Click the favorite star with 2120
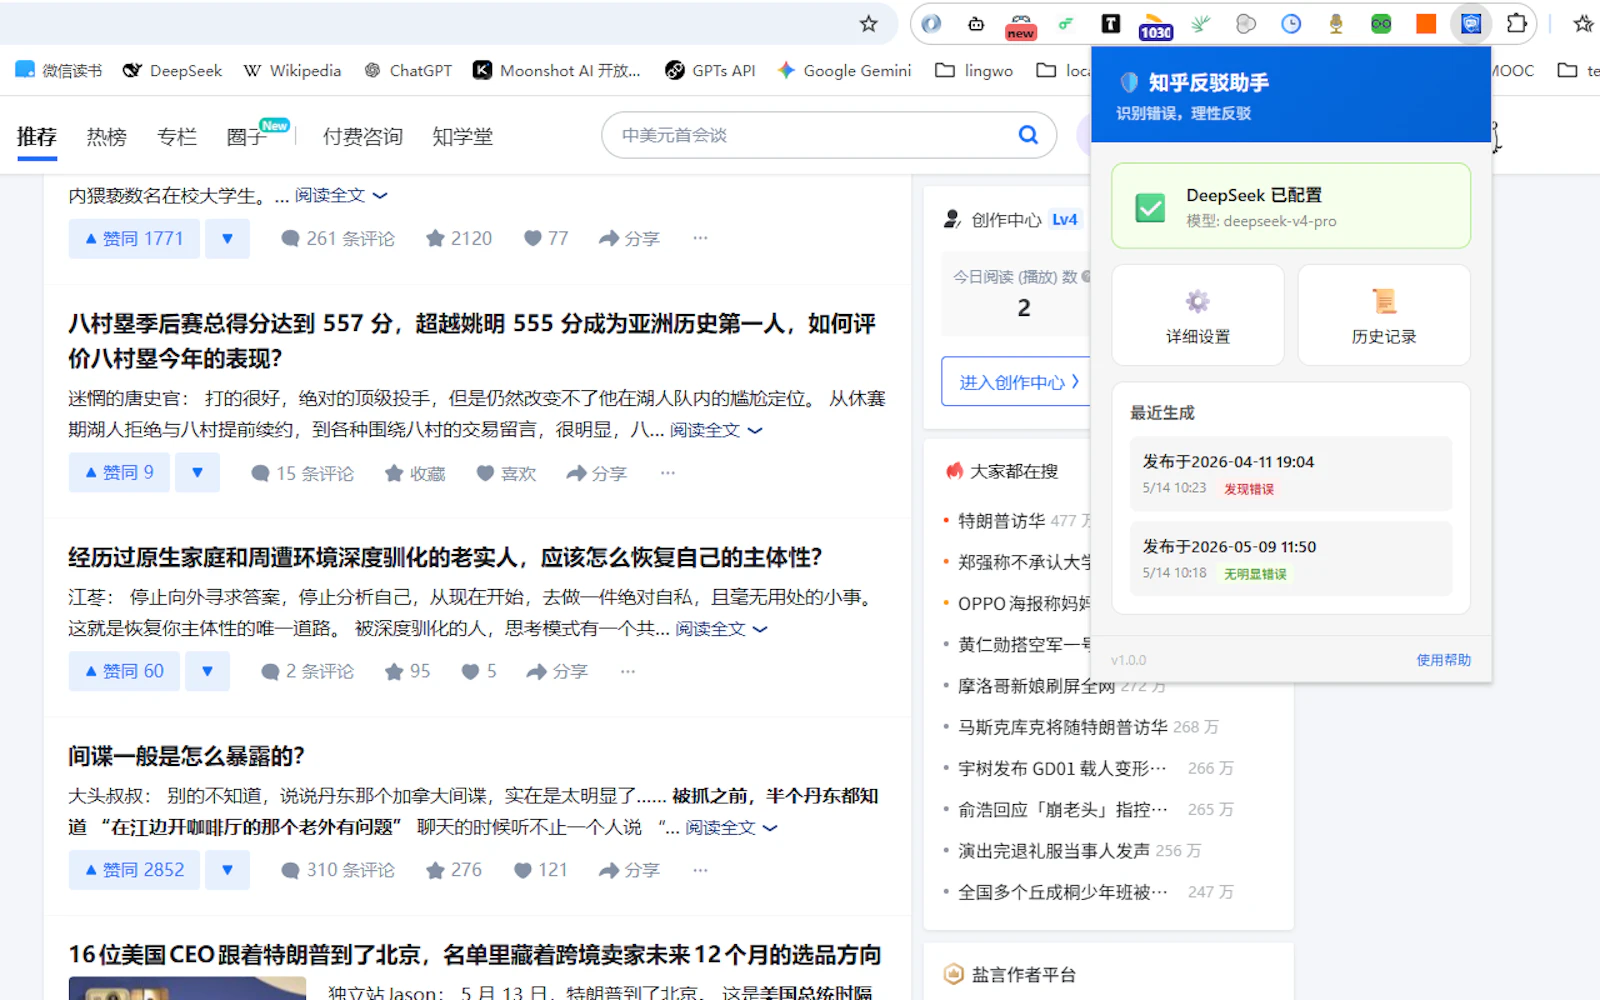Viewport: 1600px width, 1000px height. pos(459,239)
